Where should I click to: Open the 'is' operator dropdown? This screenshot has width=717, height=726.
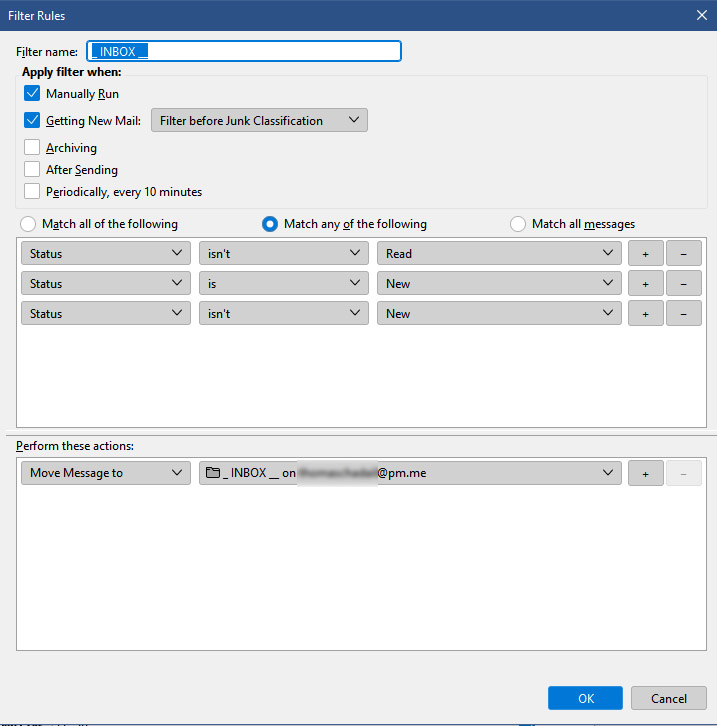[284, 283]
